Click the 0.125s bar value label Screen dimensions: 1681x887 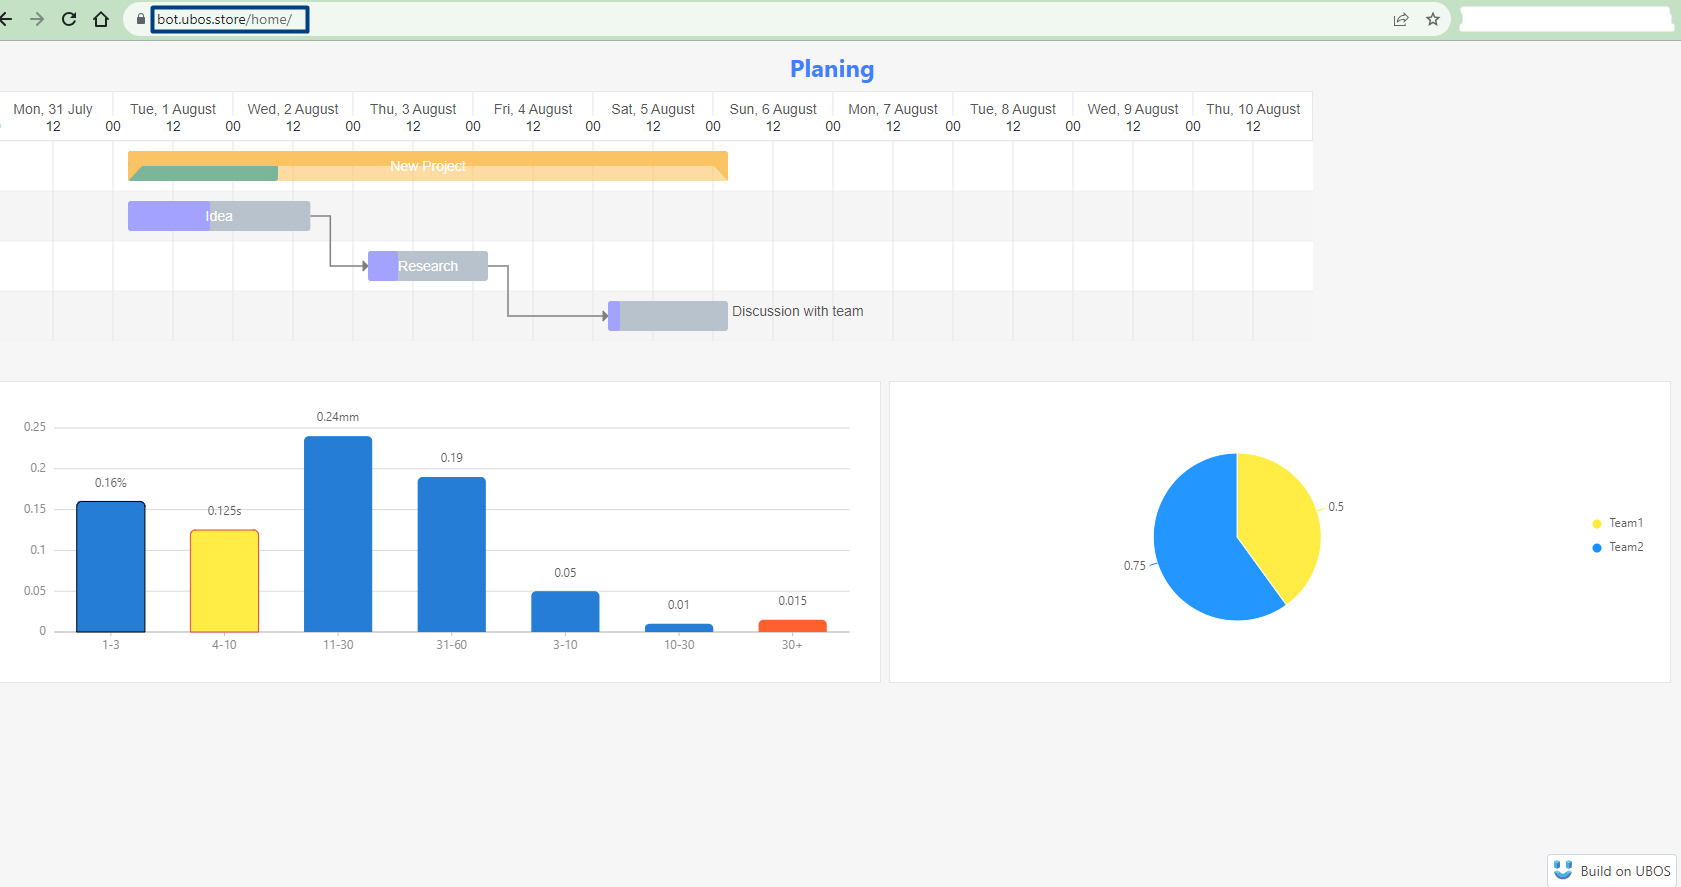[x=224, y=511]
